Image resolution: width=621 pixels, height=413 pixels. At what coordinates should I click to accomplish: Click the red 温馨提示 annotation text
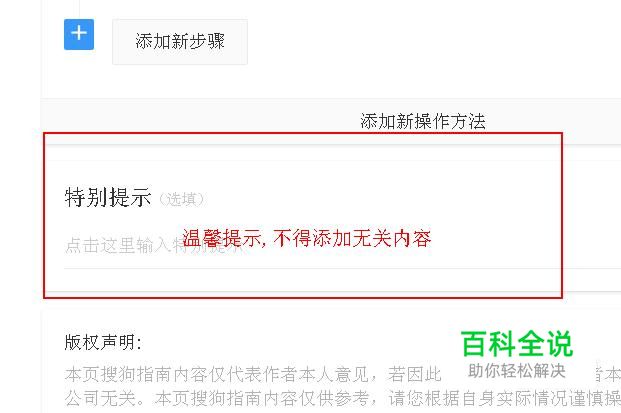pos(221,238)
